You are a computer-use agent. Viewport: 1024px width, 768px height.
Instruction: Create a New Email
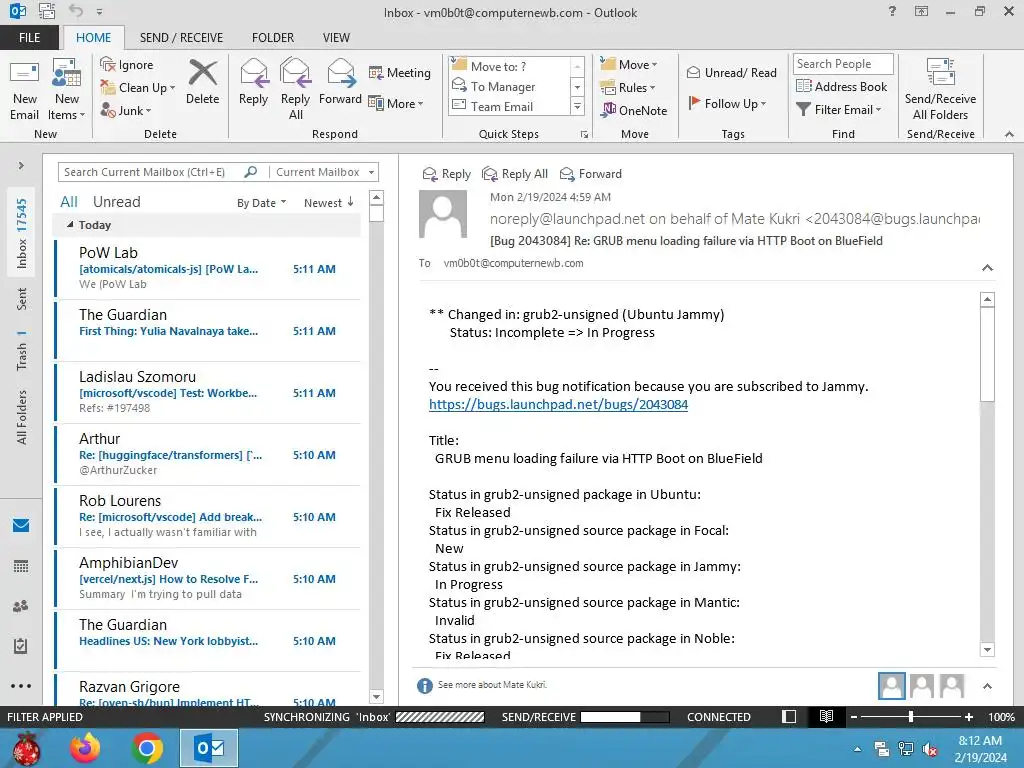pos(24,90)
